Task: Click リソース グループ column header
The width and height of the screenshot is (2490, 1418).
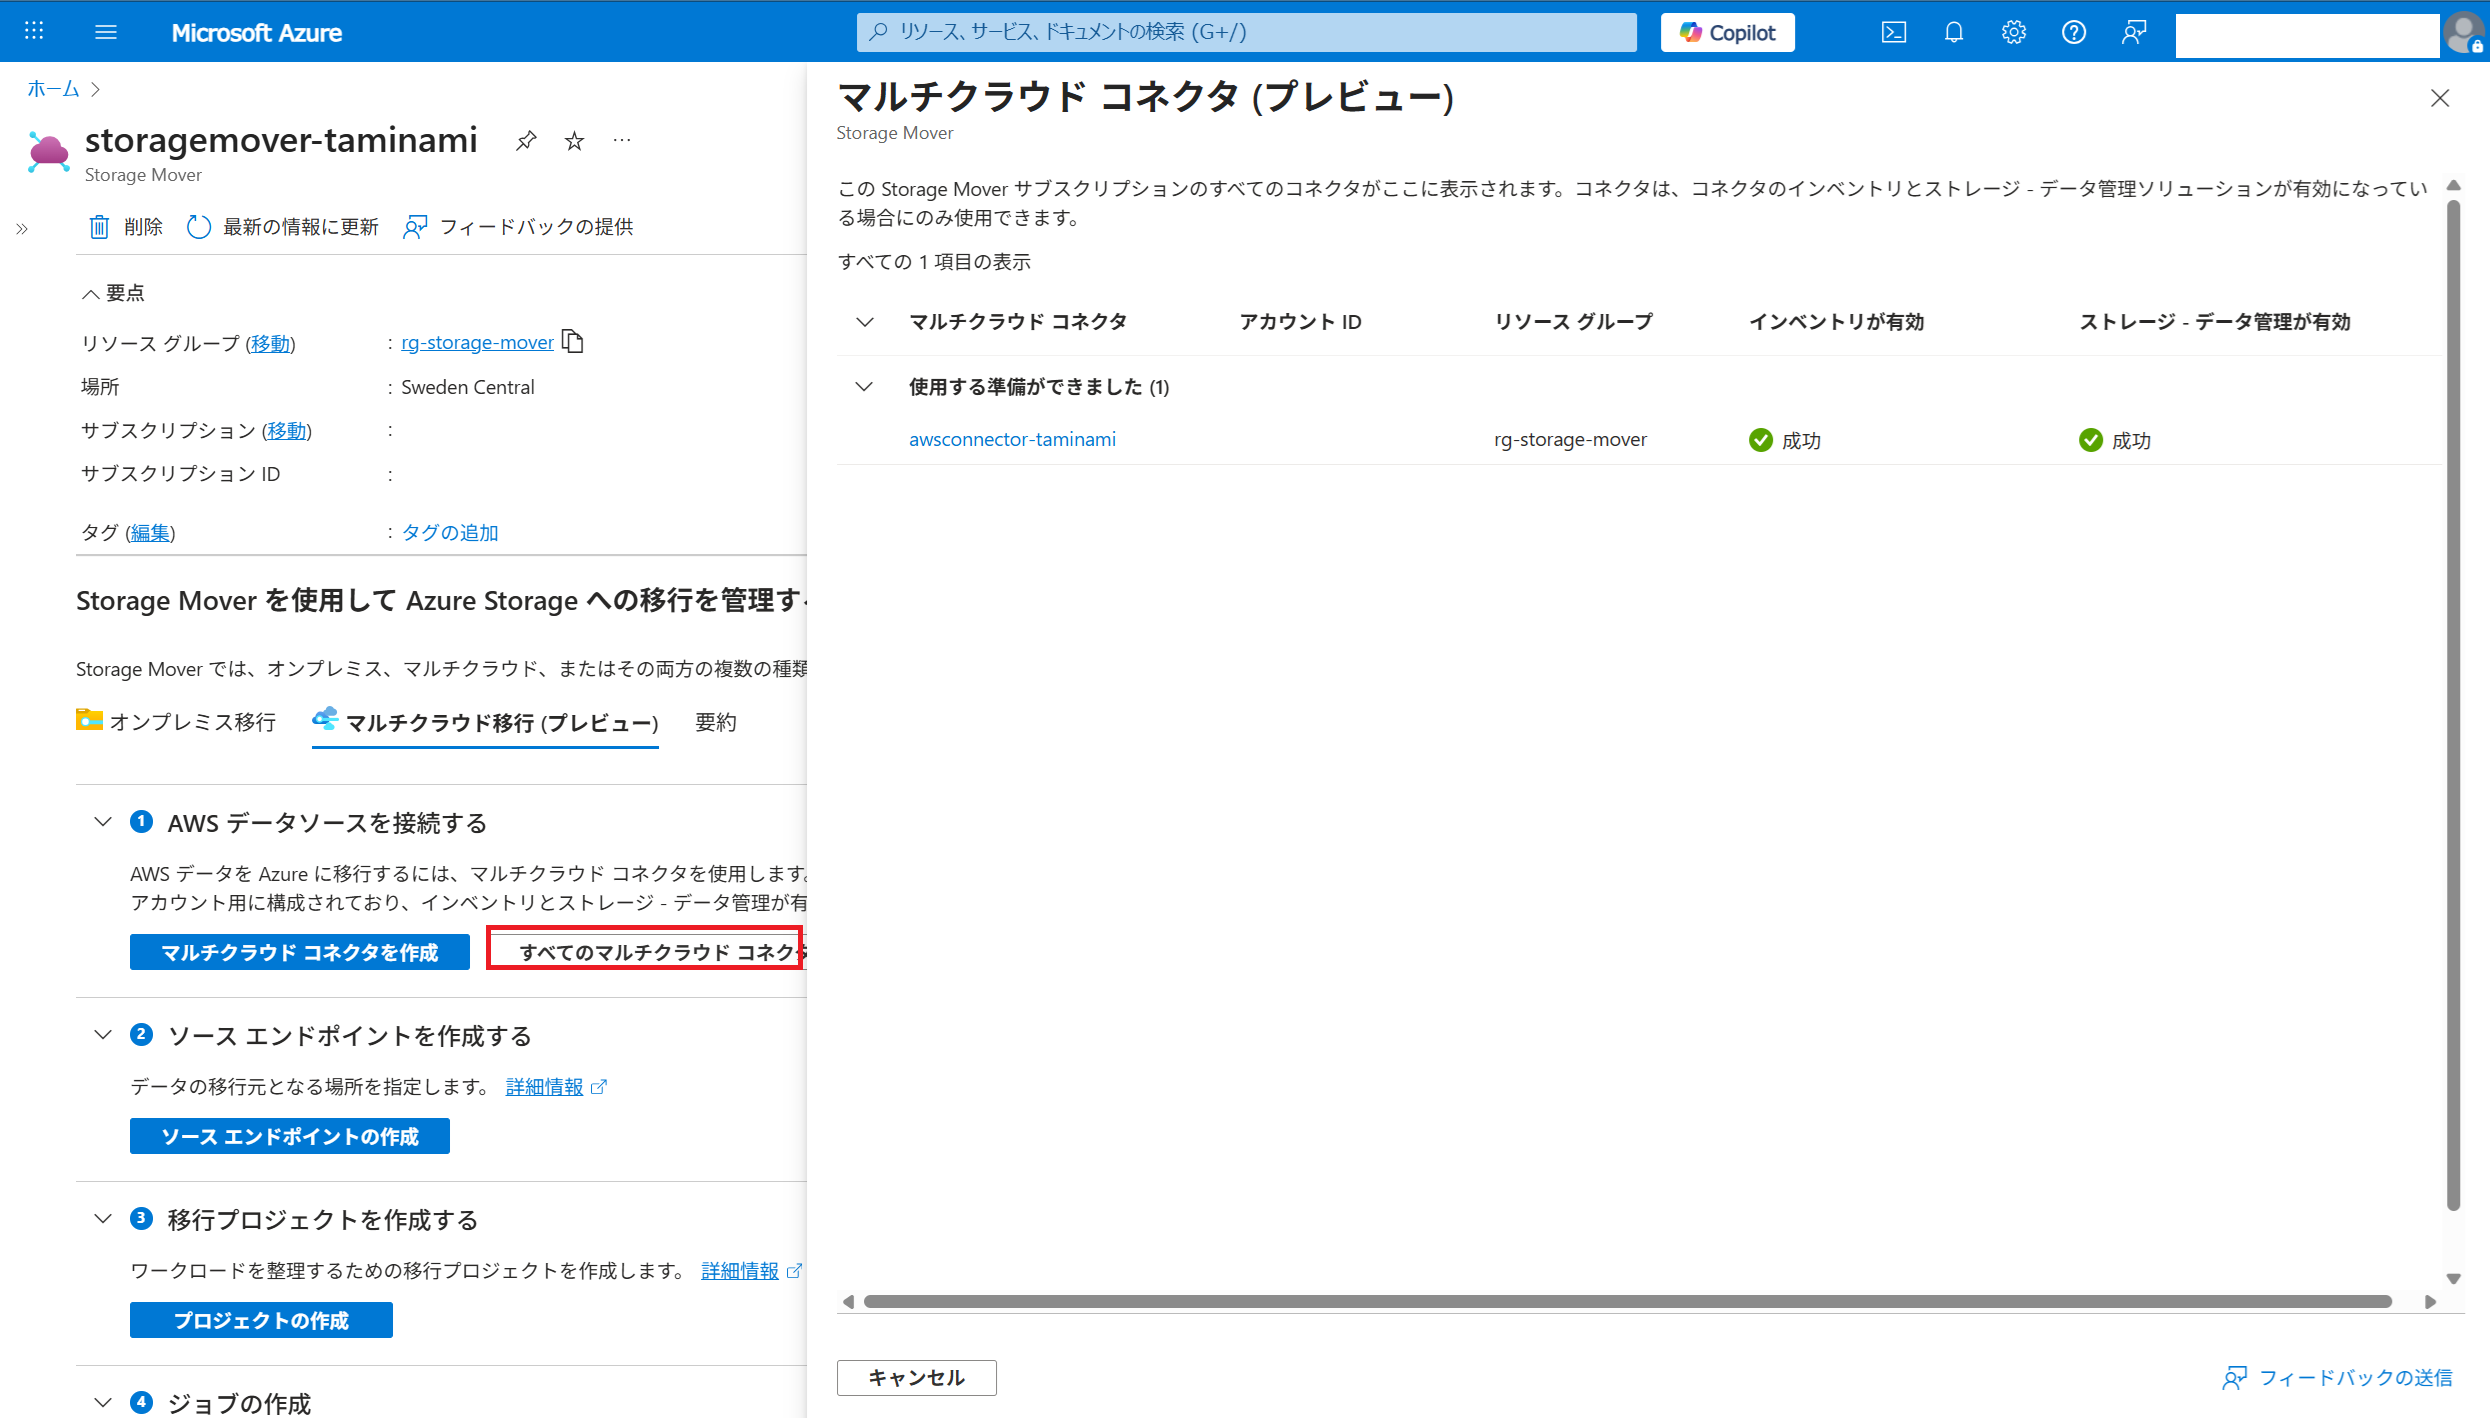Action: click(1574, 322)
